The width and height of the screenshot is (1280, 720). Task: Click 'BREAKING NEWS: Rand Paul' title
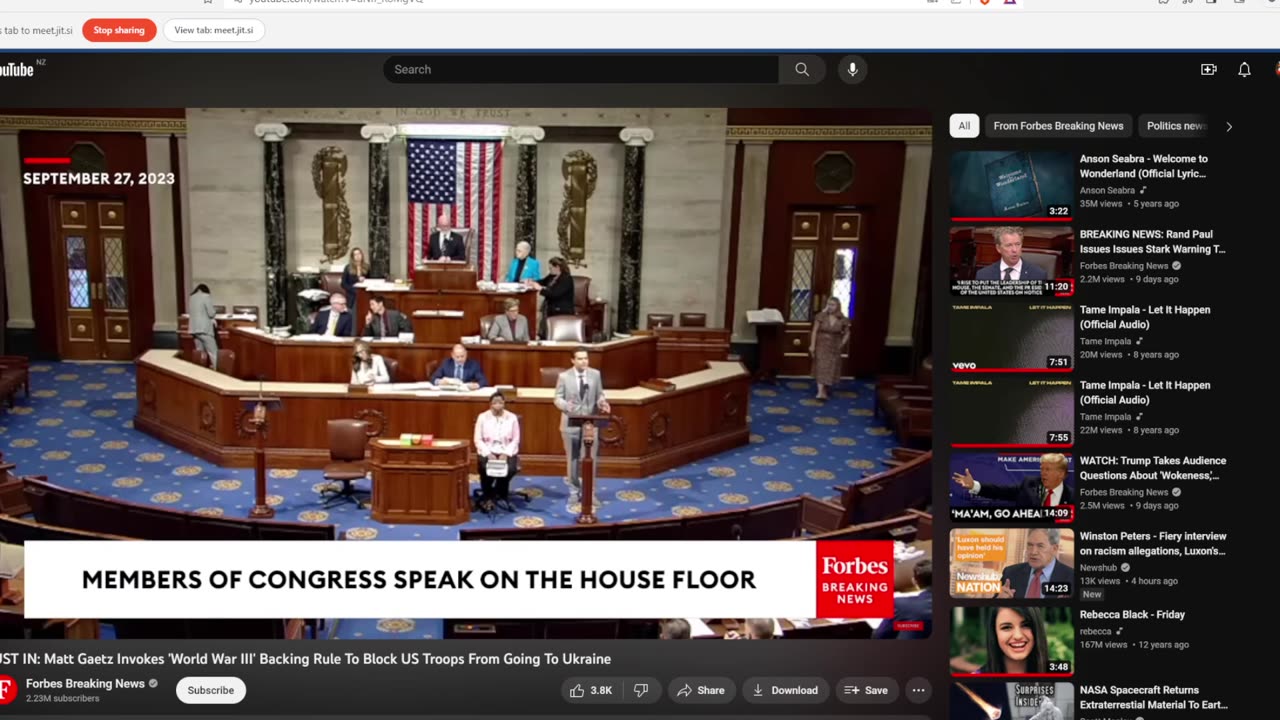click(x=1152, y=241)
